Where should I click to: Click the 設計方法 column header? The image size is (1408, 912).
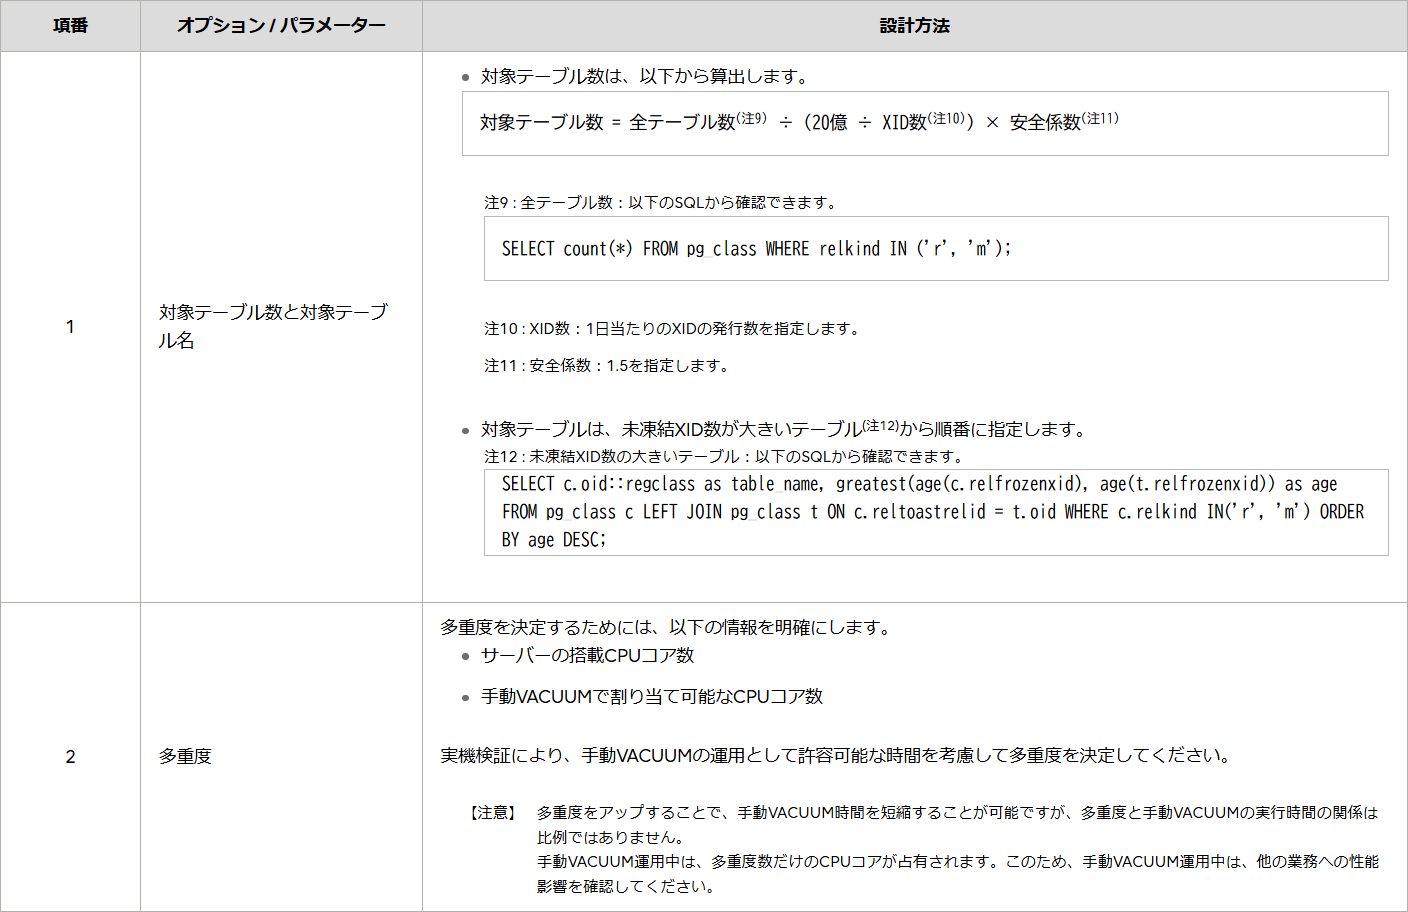[913, 27]
